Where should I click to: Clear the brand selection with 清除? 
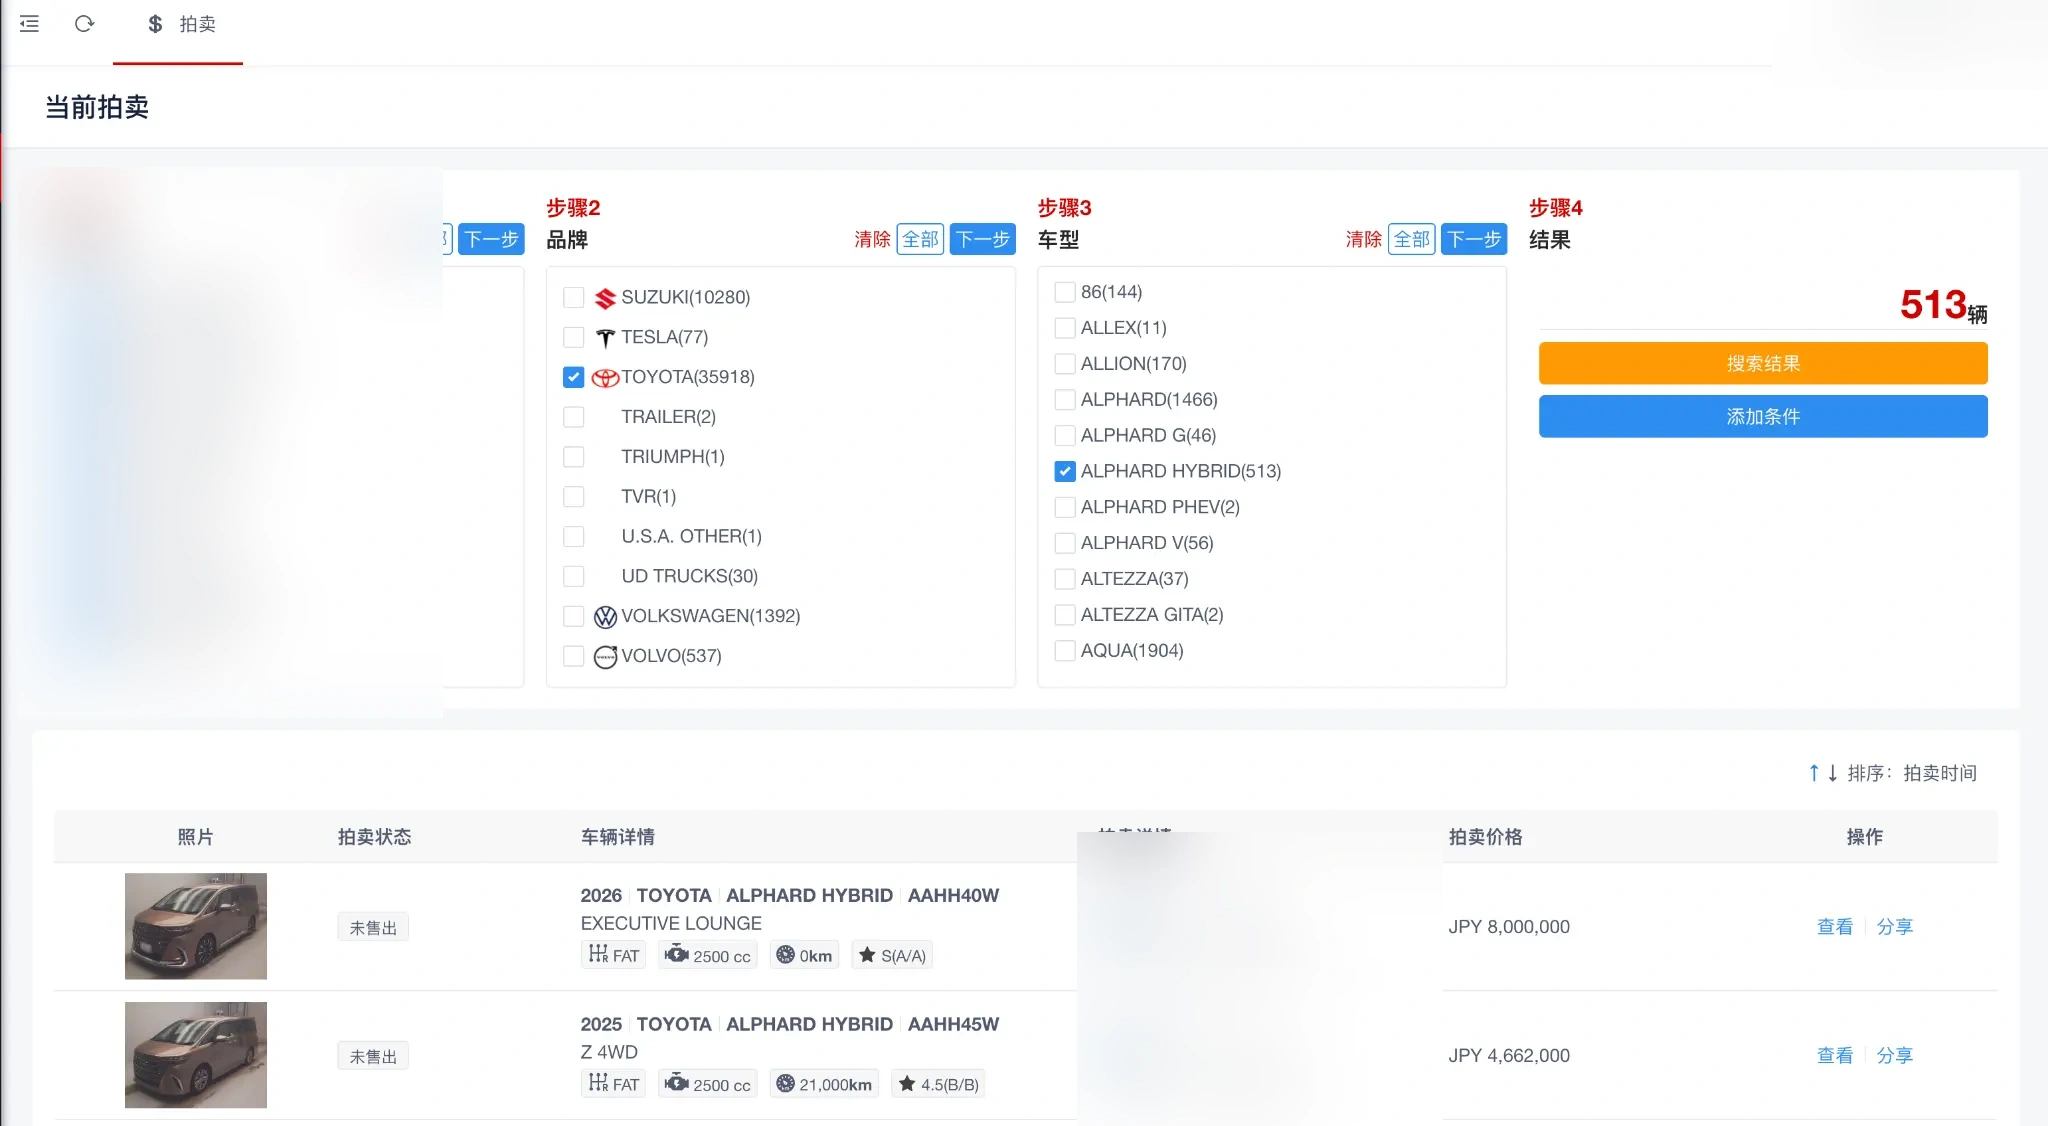tap(872, 239)
